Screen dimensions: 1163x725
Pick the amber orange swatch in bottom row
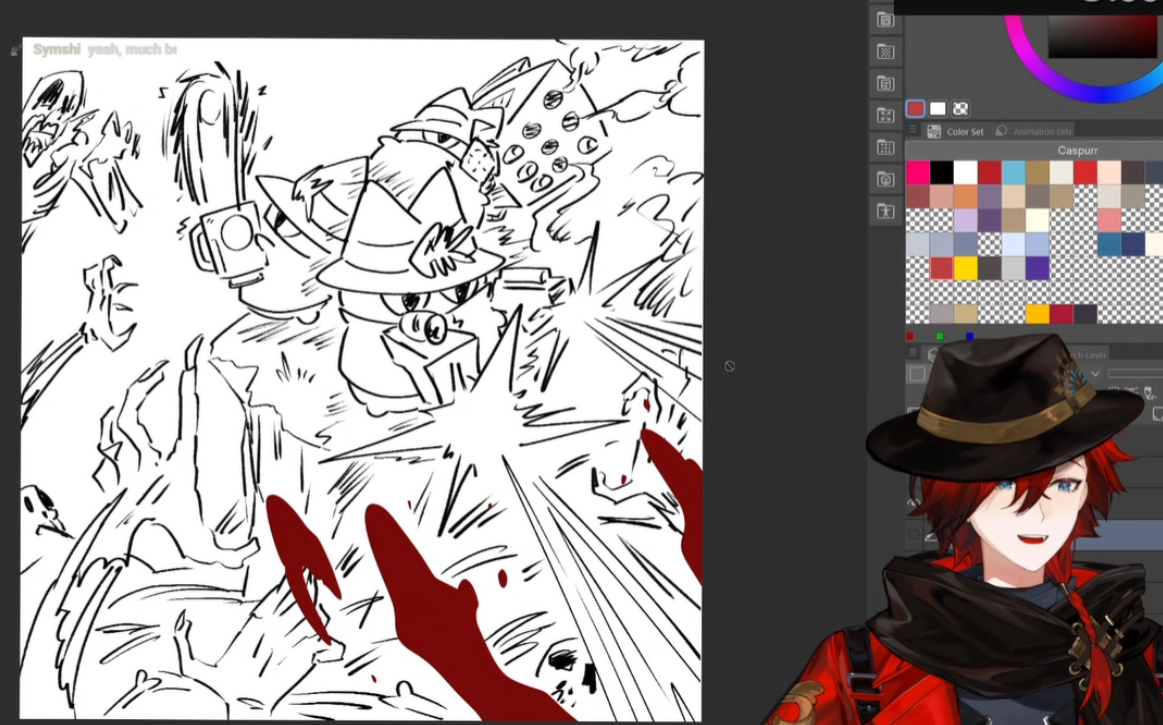(x=1037, y=315)
